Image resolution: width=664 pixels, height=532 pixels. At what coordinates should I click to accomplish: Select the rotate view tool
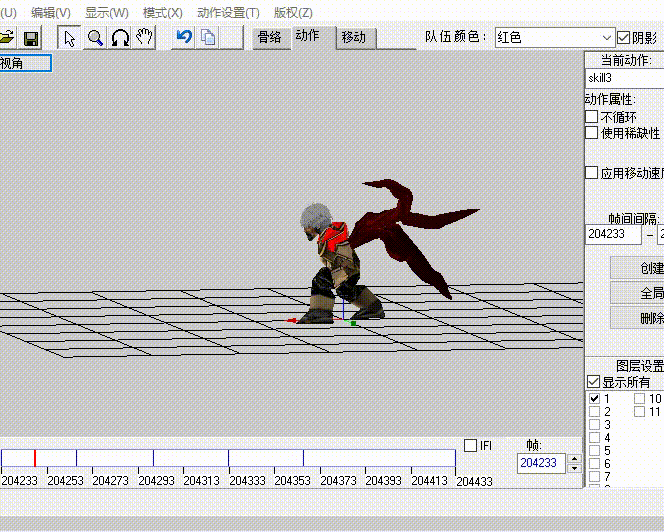(120, 38)
